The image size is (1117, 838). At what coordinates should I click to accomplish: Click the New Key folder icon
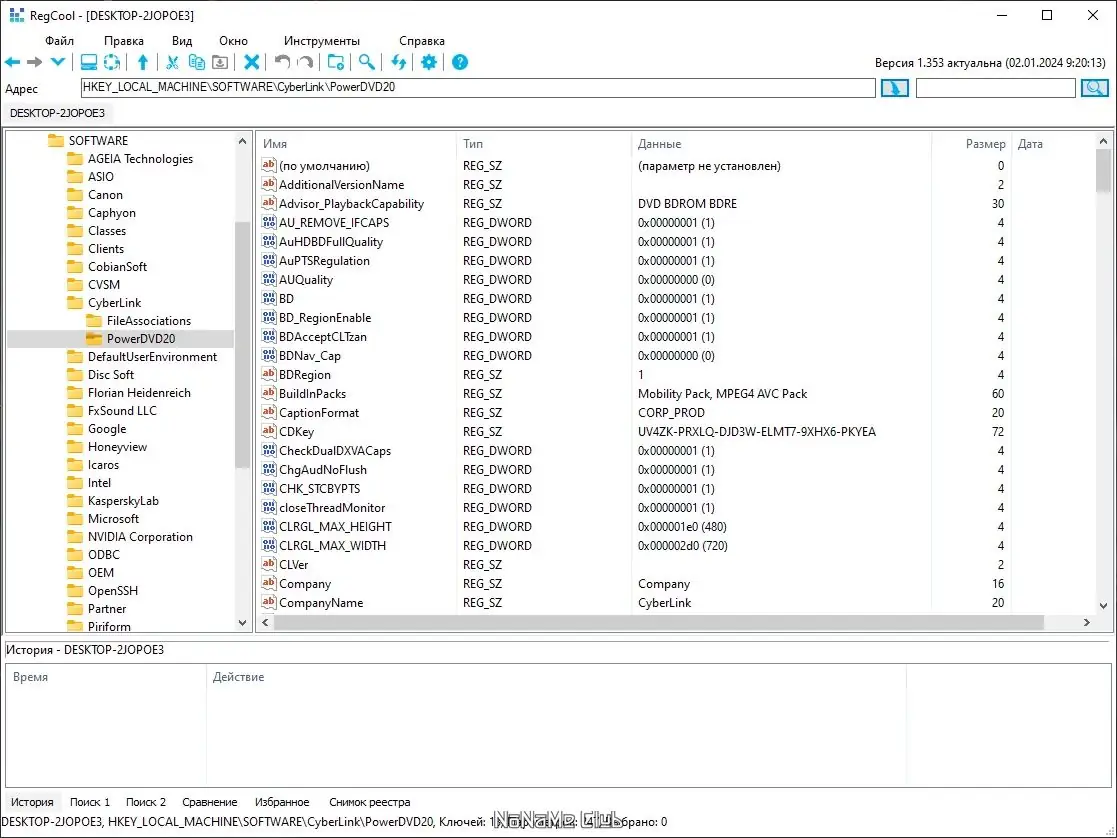tap(336, 62)
